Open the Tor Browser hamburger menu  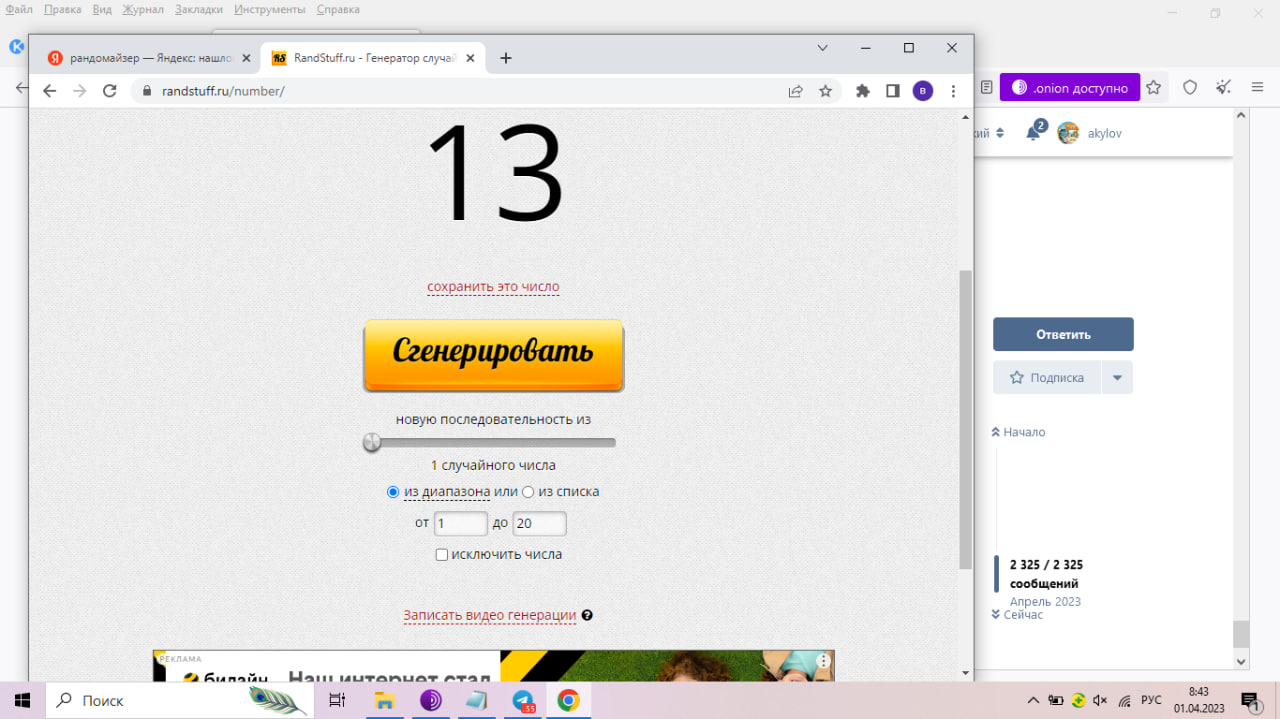(1258, 88)
